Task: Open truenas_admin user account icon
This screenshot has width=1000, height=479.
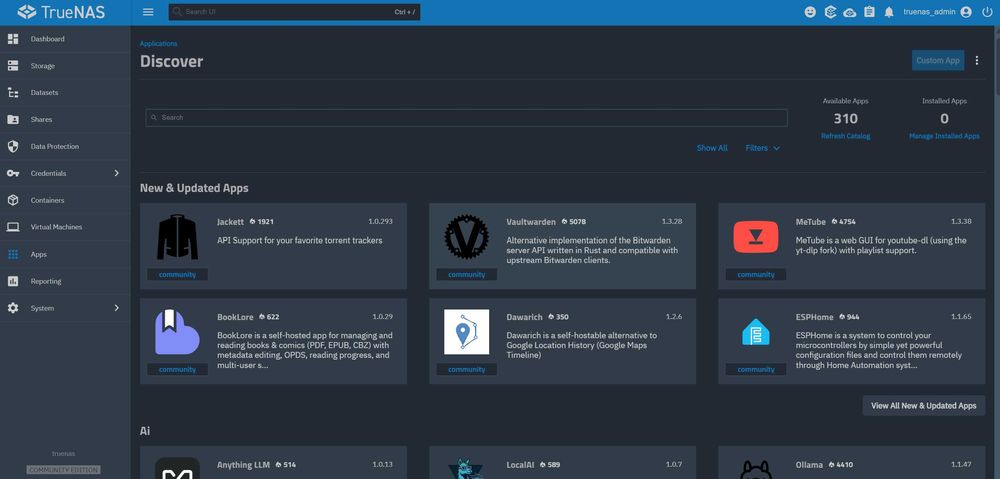Action: [x=966, y=12]
